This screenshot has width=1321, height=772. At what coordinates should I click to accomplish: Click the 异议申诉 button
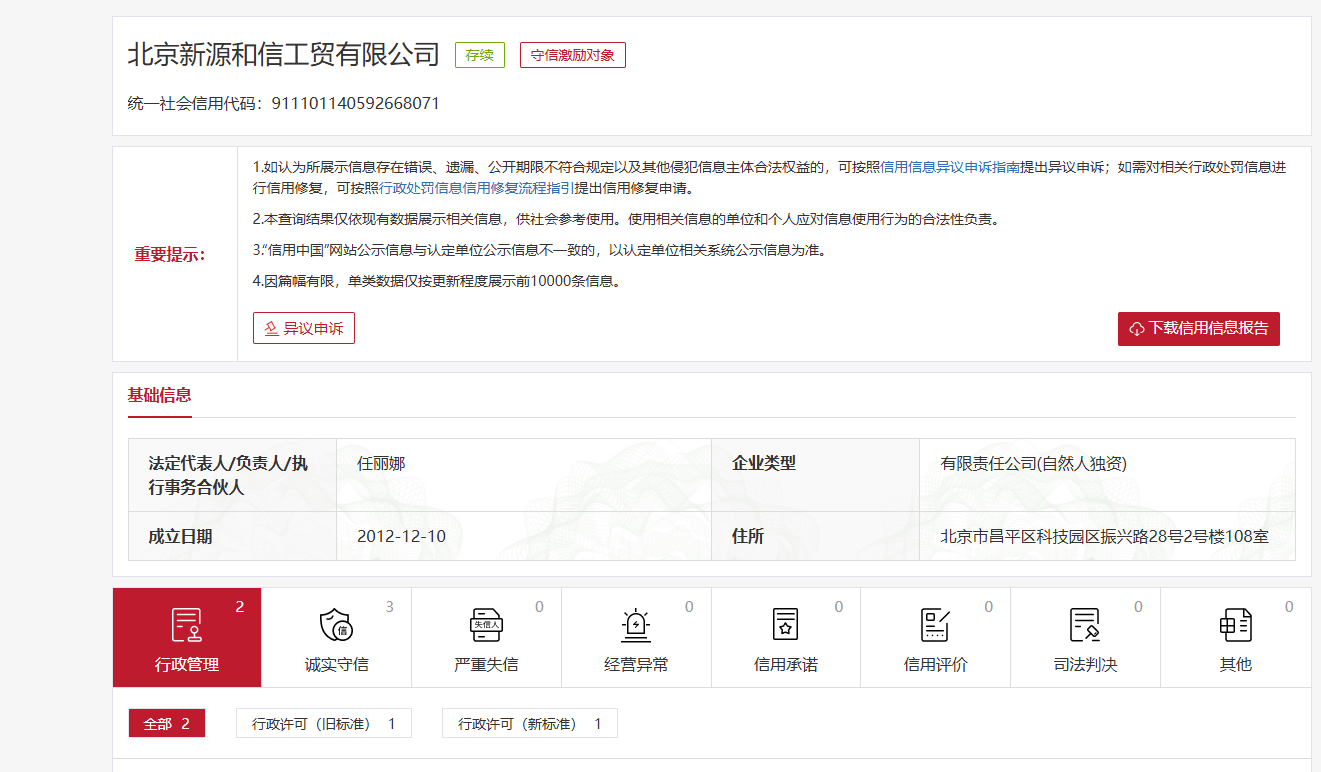[x=304, y=328]
